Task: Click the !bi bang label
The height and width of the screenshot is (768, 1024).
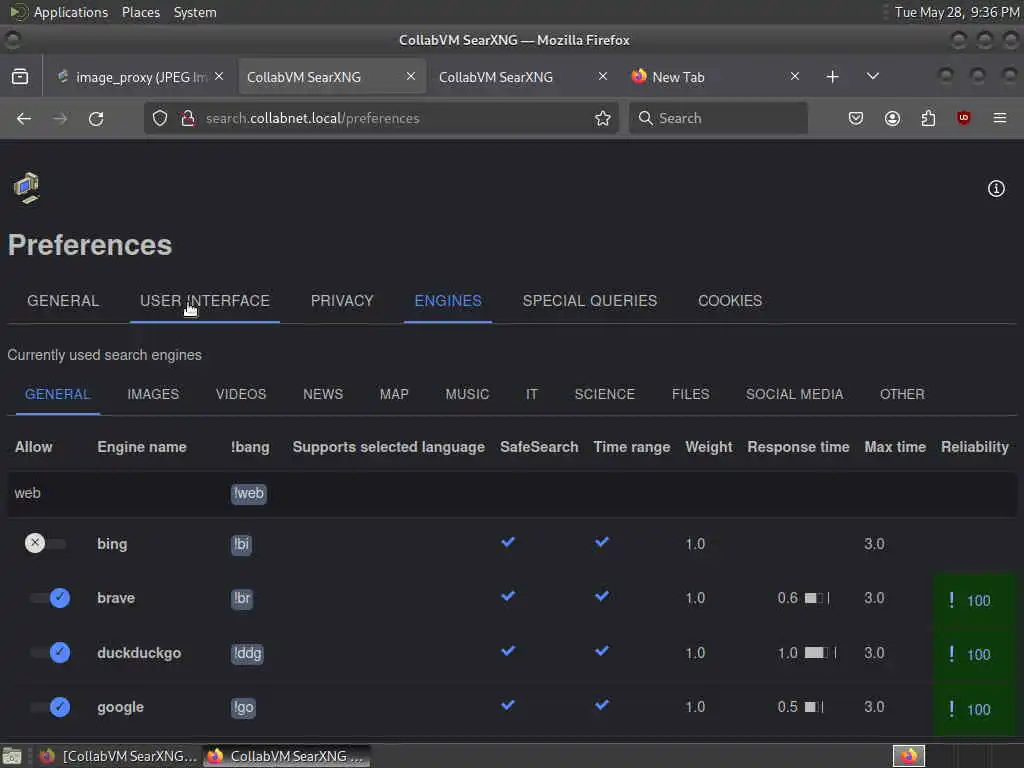Action: pyautogui.click(x=241, y=544)
